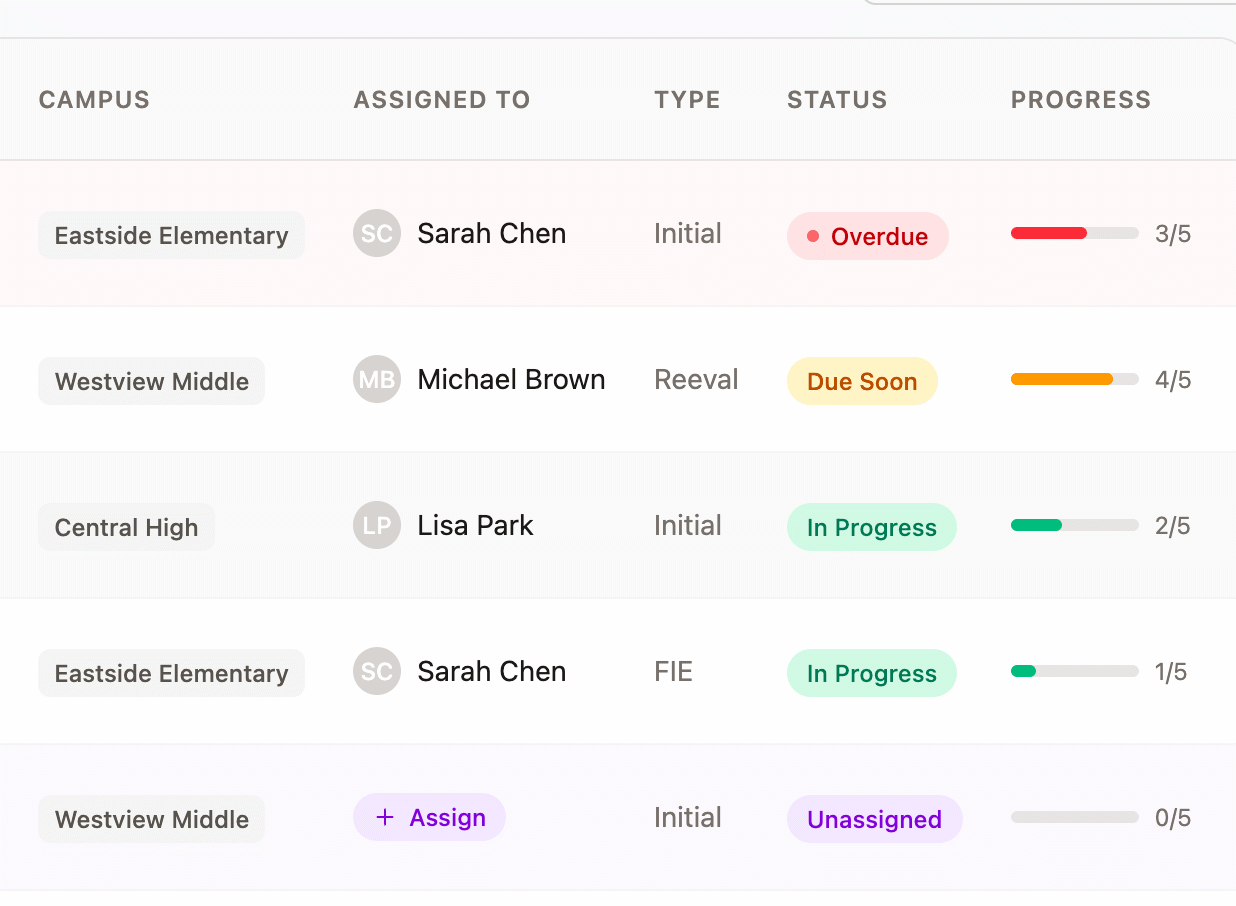This screenshot has width=1236, height=906.
Task: Click the green 2/5 progress bar
Action: click(1075, 525)
